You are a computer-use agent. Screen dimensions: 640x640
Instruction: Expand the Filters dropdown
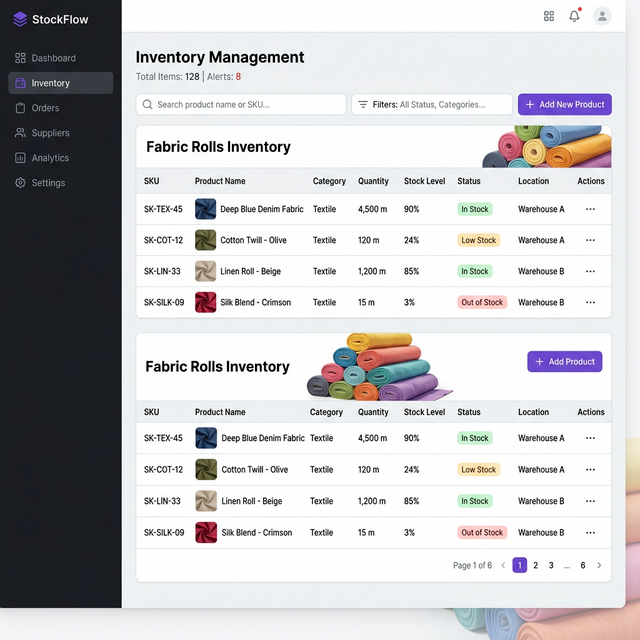pyautogui.click(x=431, y=104)
